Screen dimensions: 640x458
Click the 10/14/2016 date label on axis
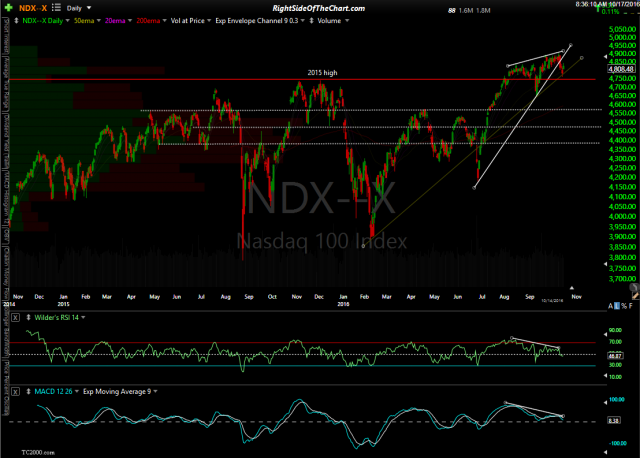[x=552, y=300]
